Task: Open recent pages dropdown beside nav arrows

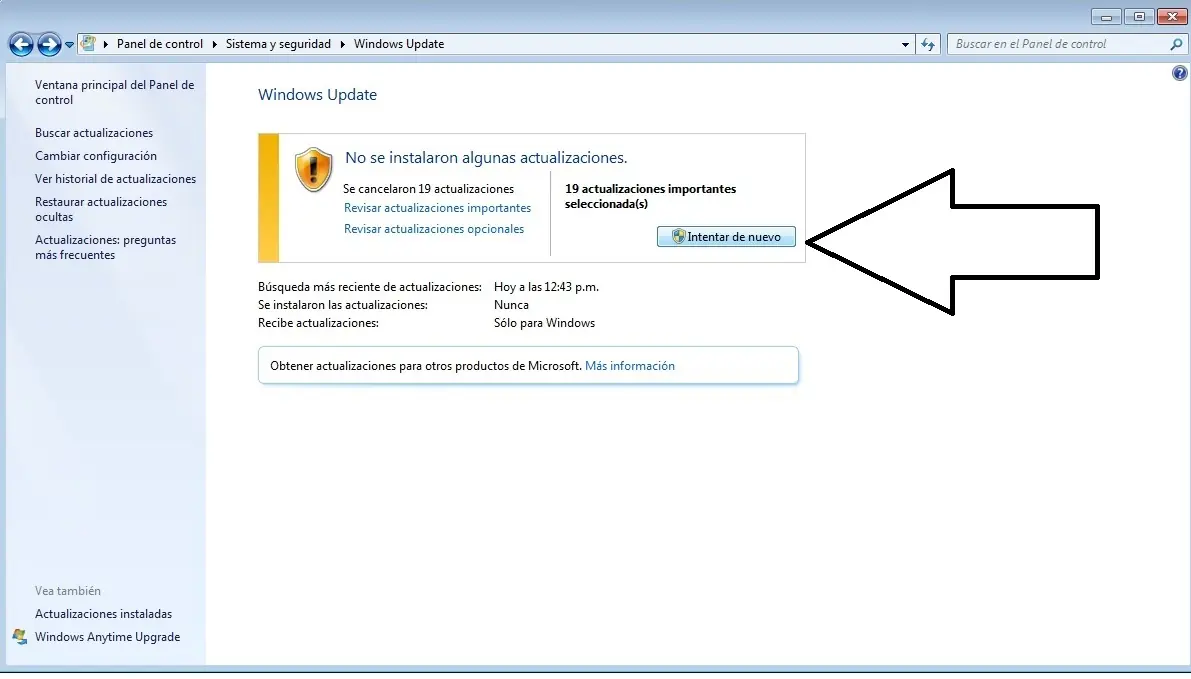Action: point(69,45)
